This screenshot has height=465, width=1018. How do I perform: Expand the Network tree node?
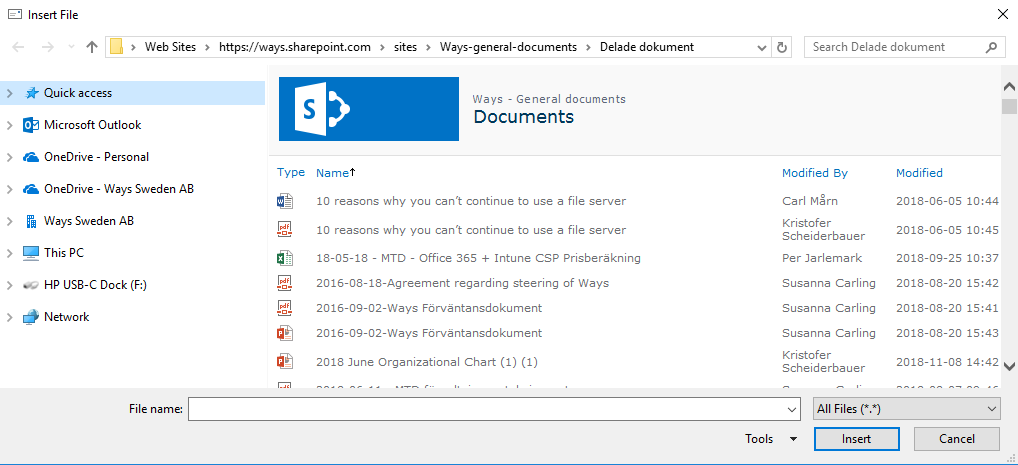[x=9, y=318]
